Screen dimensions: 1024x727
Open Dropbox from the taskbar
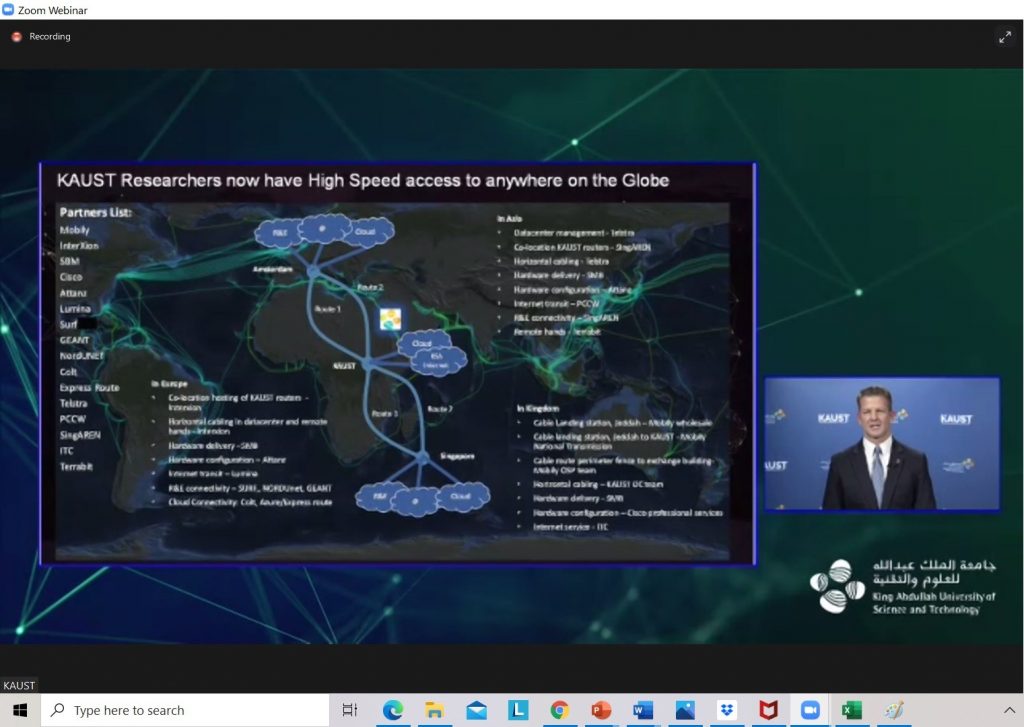click(727, 710)
